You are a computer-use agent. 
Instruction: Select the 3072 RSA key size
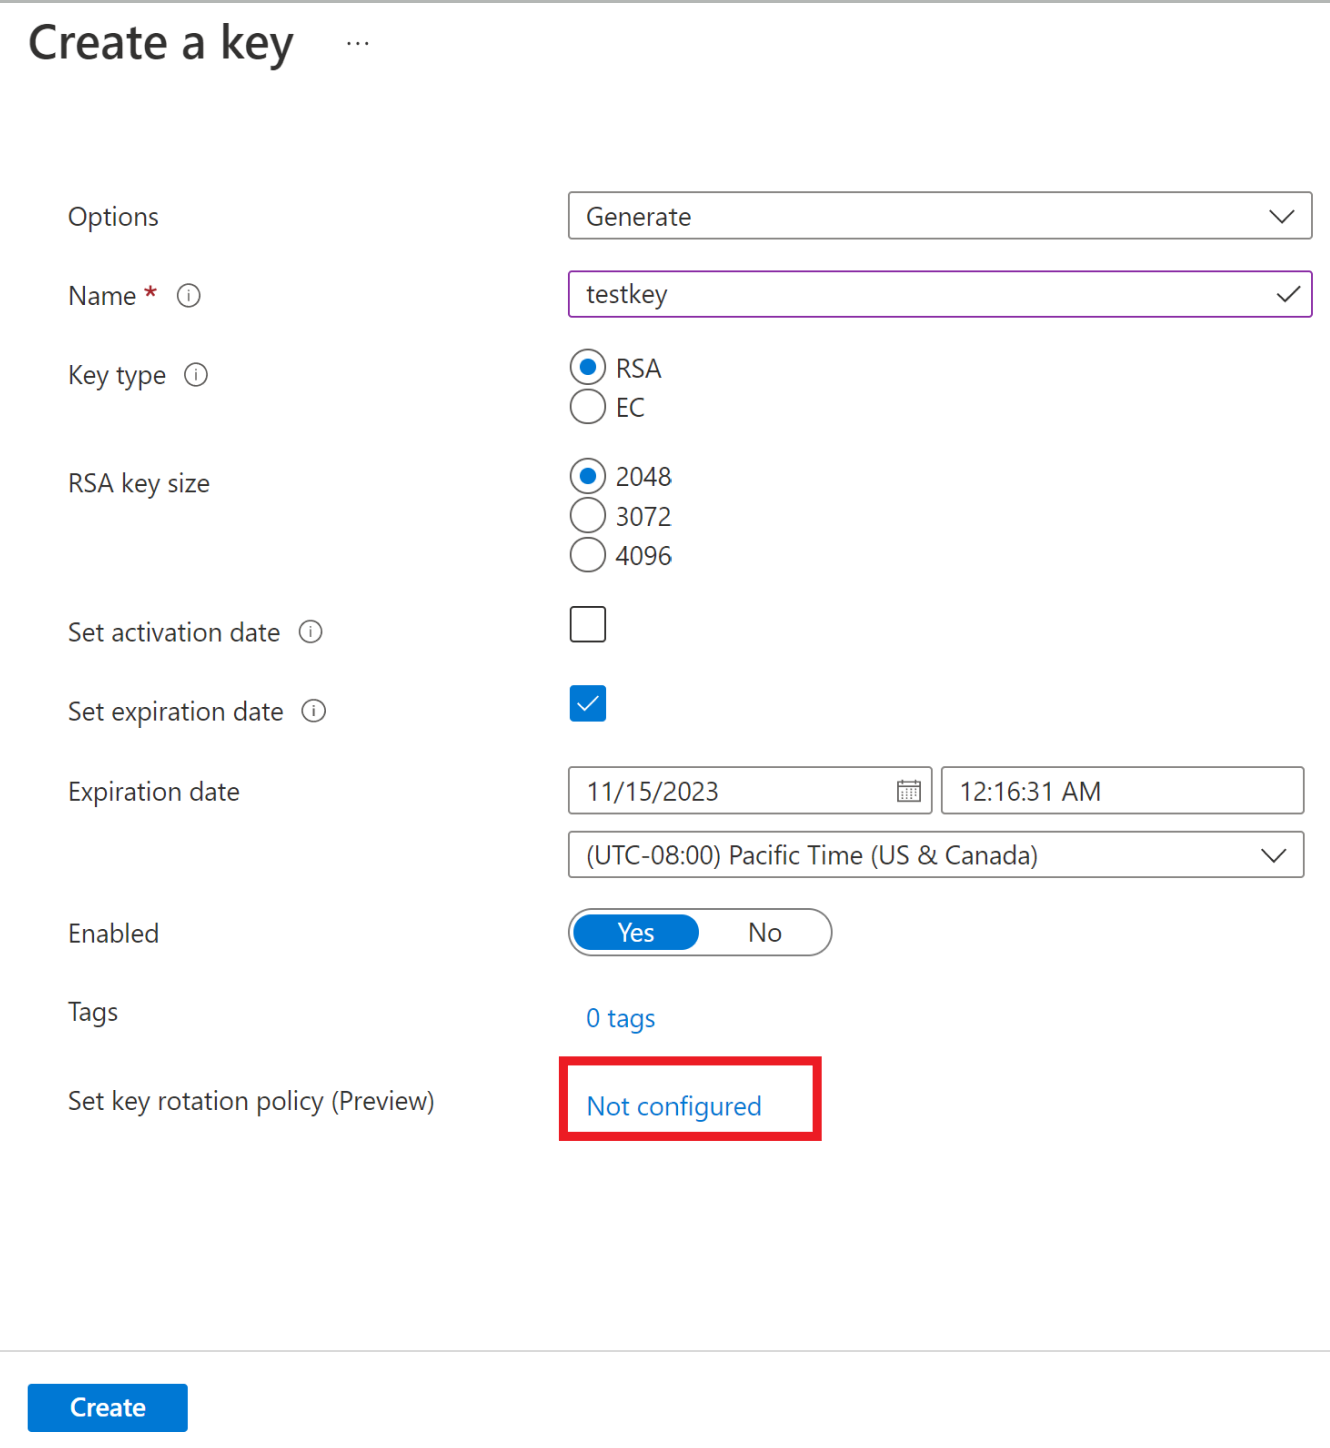pyautogui.click(x=588, y=515)
